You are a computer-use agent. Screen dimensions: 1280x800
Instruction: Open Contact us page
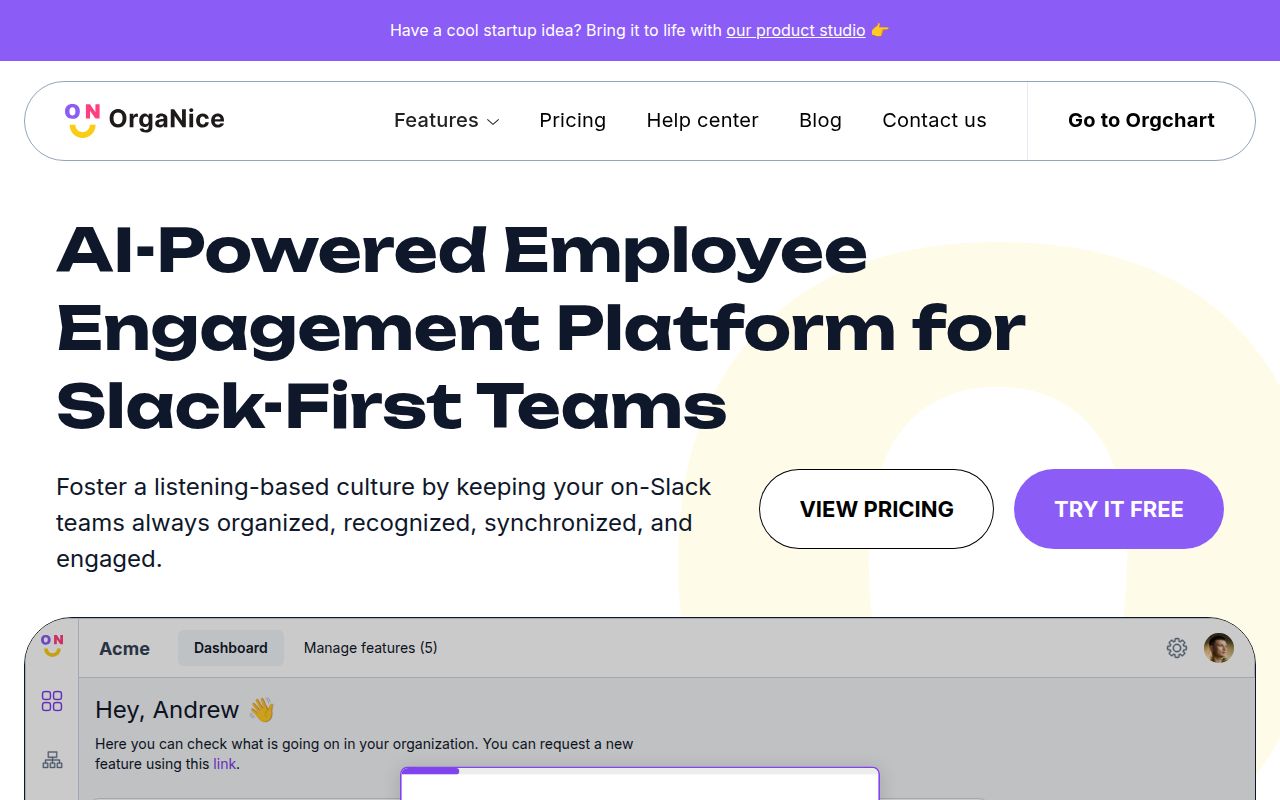[x=934, y=120]
